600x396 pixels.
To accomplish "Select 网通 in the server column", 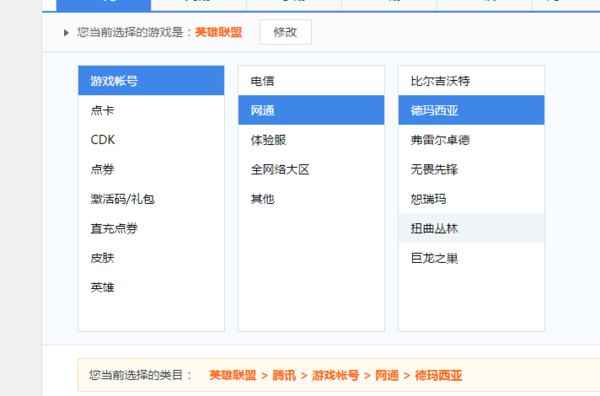I will coord(311,110).
